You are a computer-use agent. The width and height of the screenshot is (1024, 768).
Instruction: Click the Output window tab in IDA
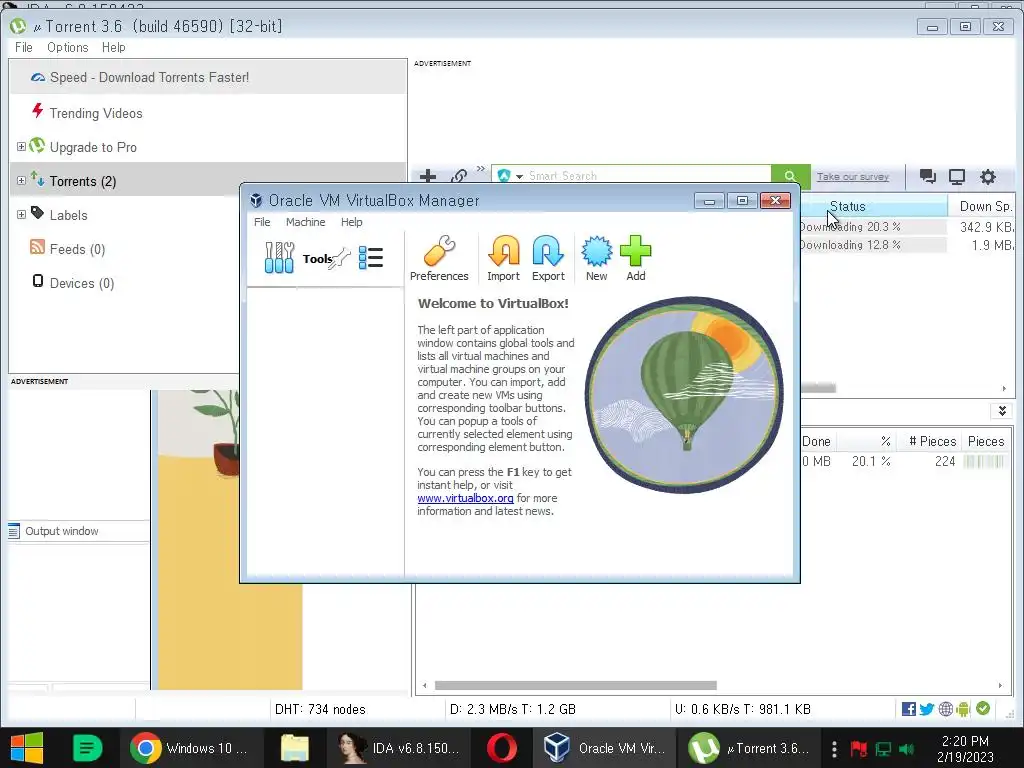pyautogui.click(x=61, y=531)
